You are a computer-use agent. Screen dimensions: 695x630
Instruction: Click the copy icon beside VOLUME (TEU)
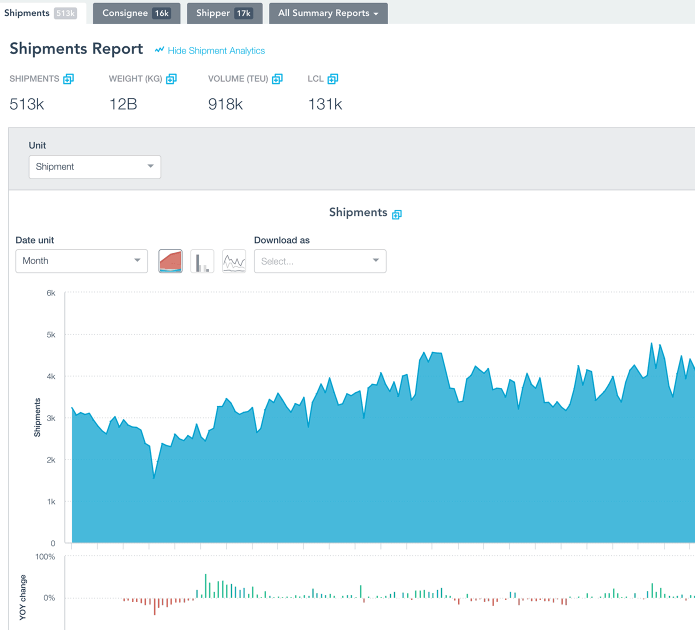point(277,79)
